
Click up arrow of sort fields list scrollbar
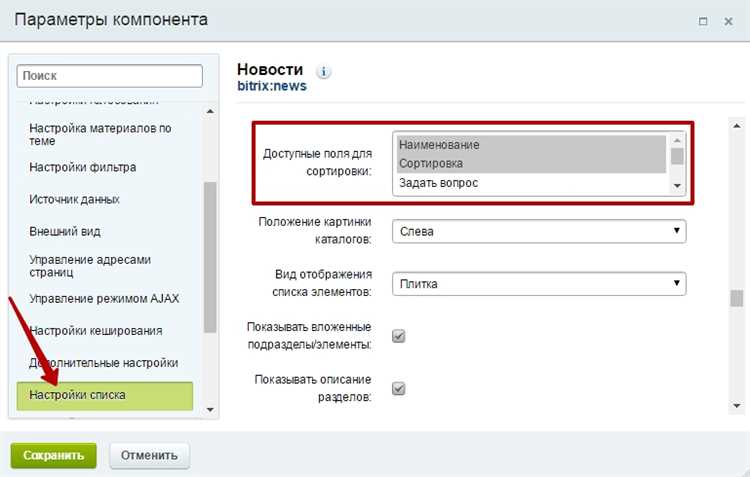(677, 141)
